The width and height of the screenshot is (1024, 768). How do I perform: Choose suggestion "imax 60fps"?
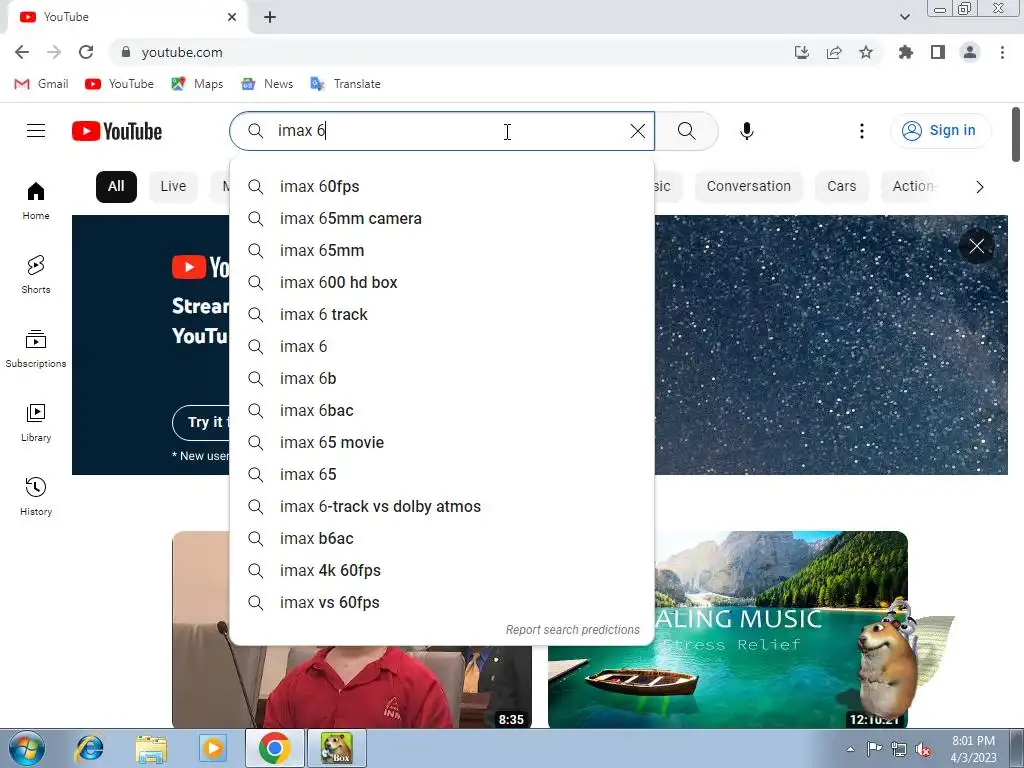(442, 187)
